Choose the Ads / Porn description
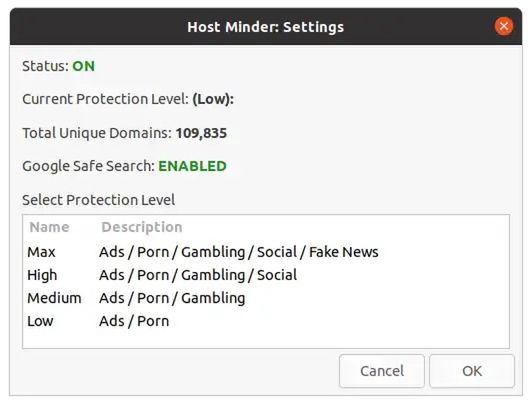 pyautogui.click(x=134, y=321)
